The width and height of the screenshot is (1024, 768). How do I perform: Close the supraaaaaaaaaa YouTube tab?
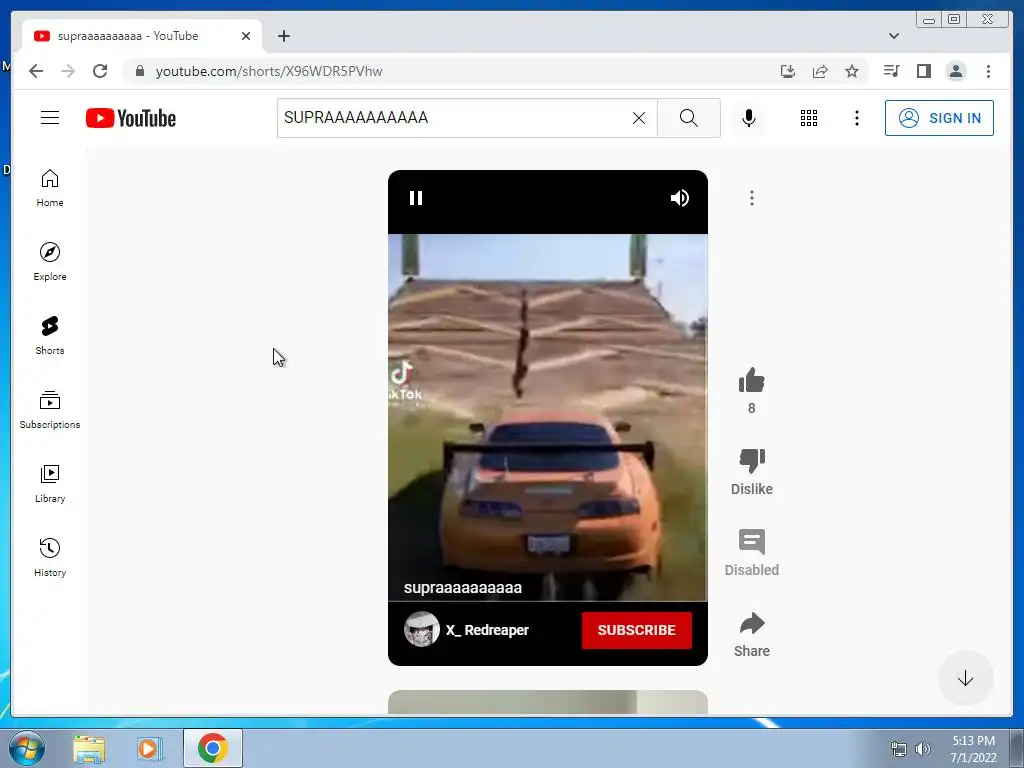pos(246,36)
